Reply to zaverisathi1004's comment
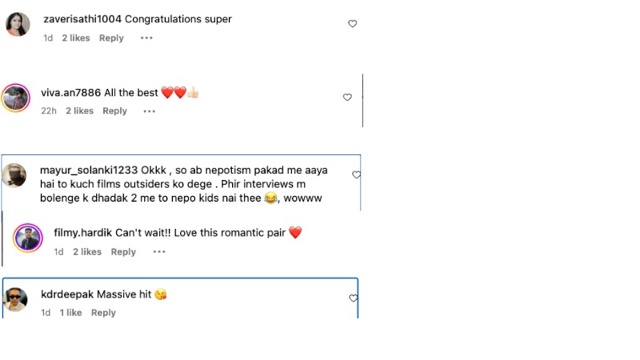Image resolution: width=640 pixels, height=360 pixels. point(111,38)
